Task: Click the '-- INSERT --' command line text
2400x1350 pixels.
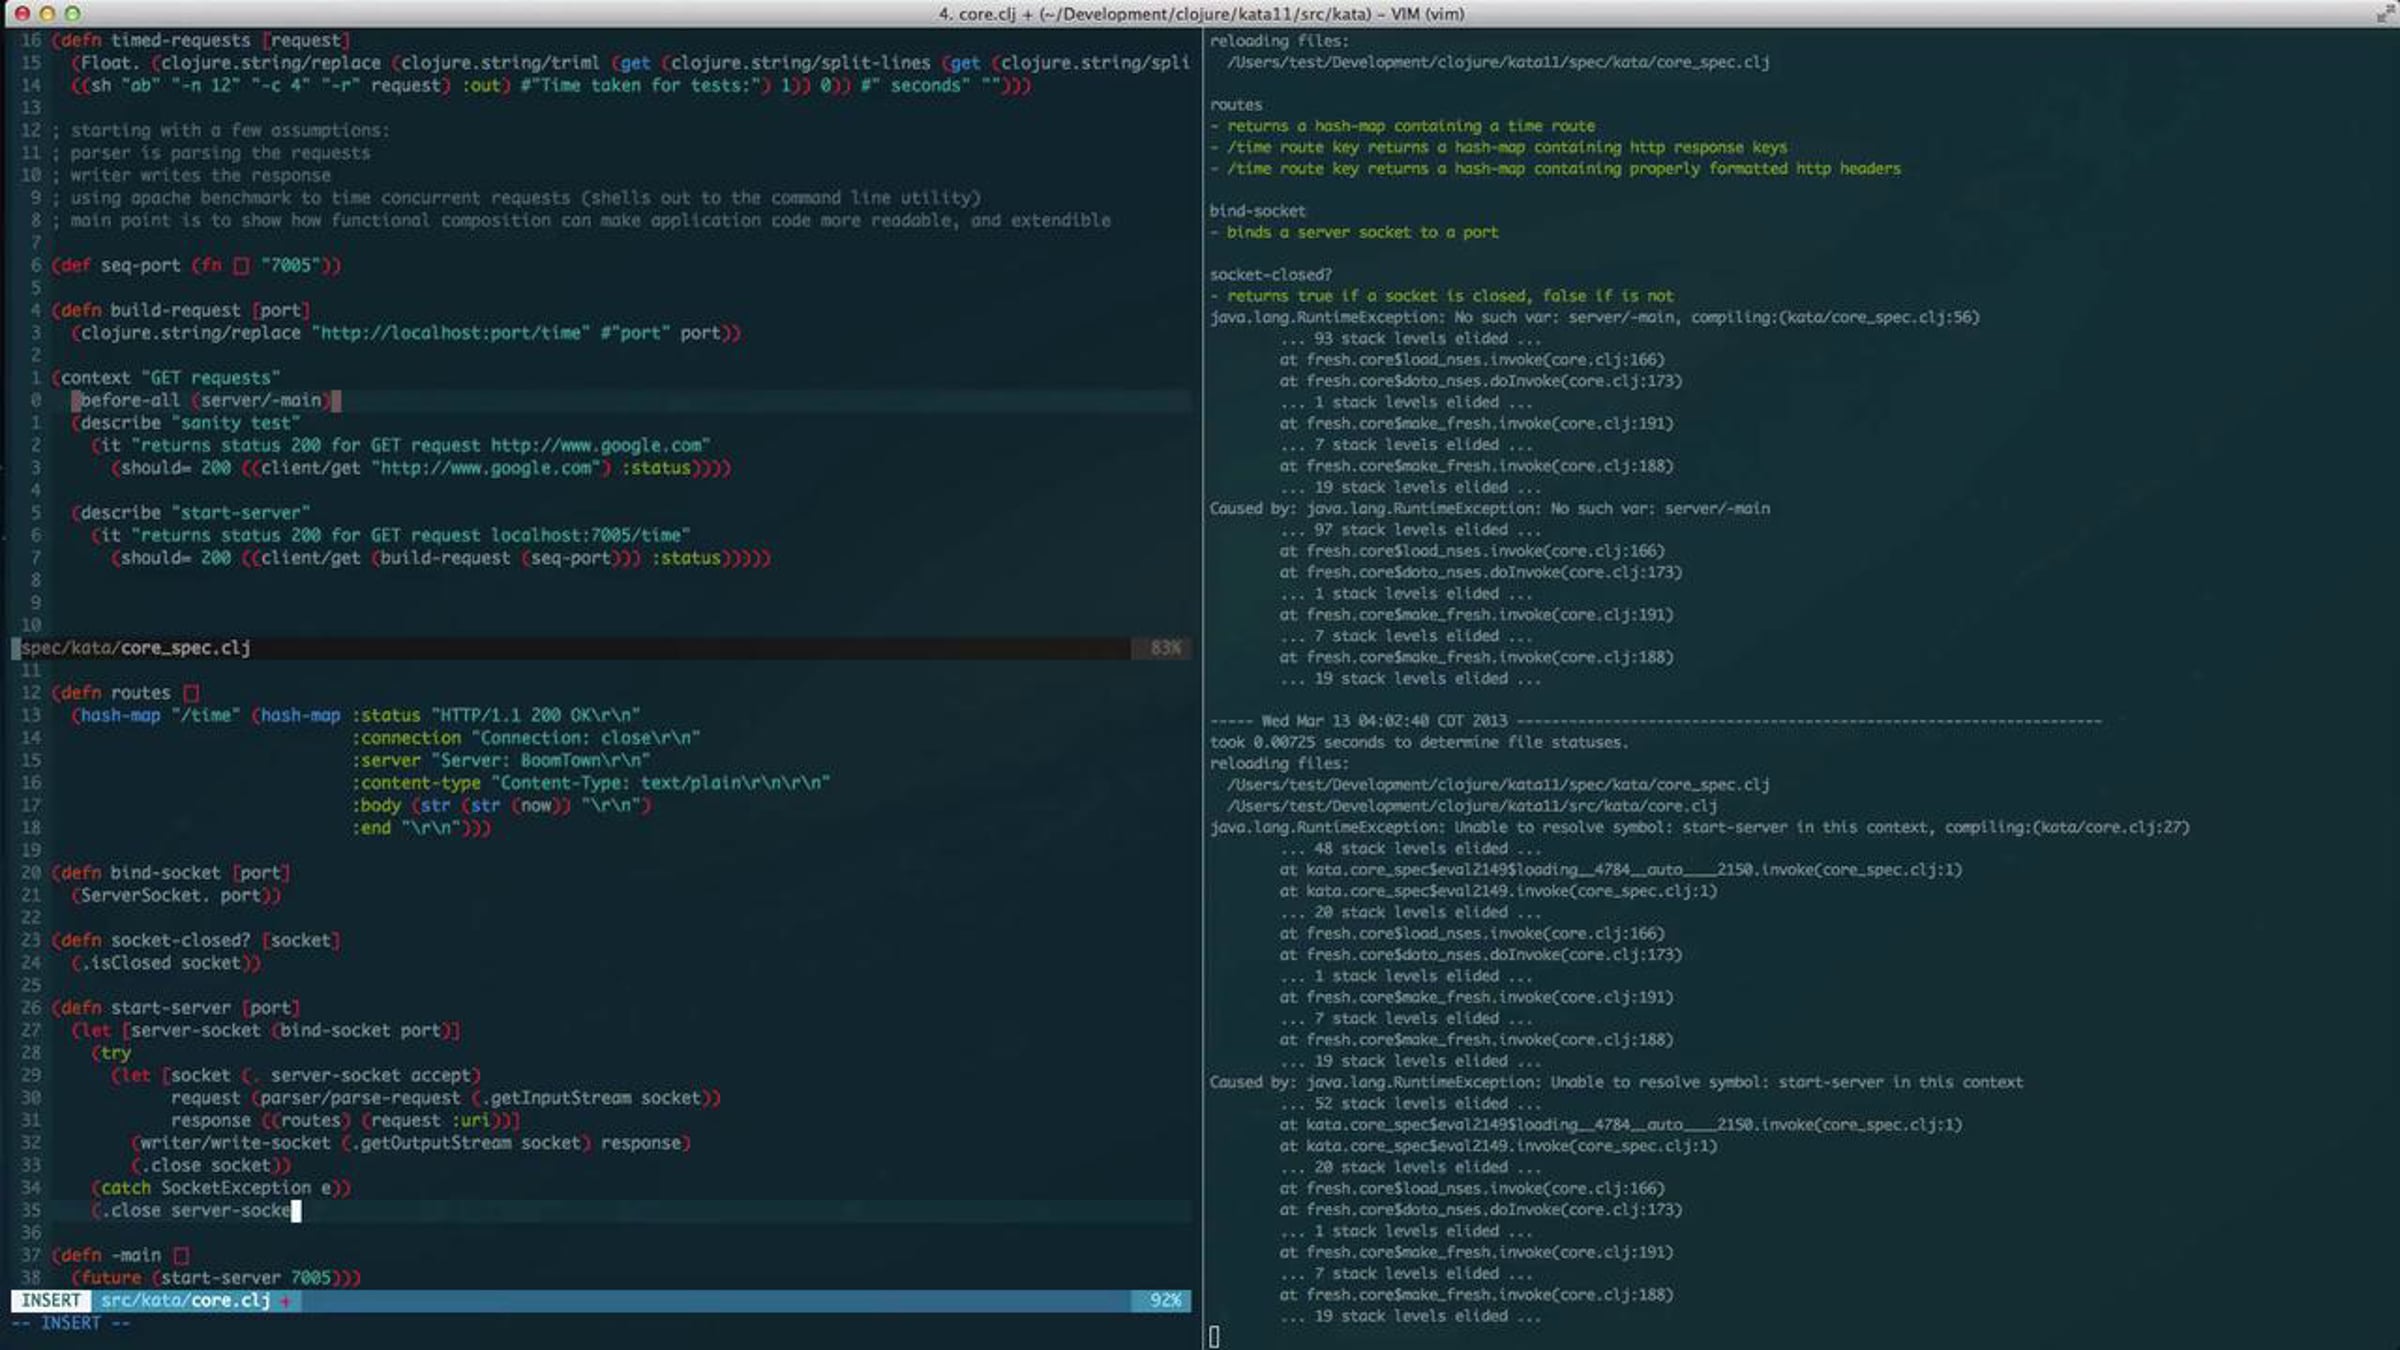Action: click(71, 1324)
